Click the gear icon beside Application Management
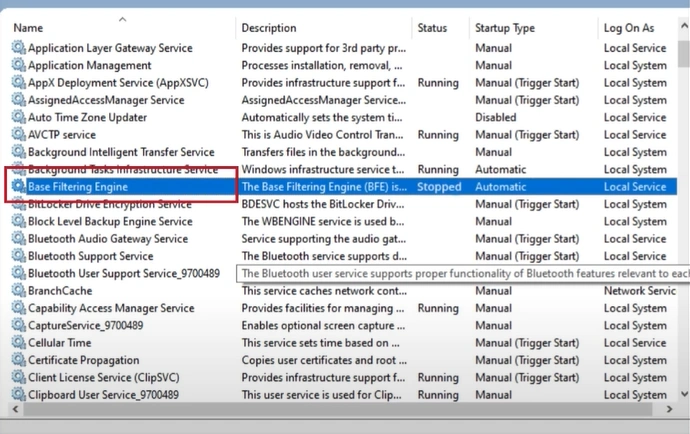Viewport: 690px width, 434px height. pyautogui.click(x=18, y=65)
